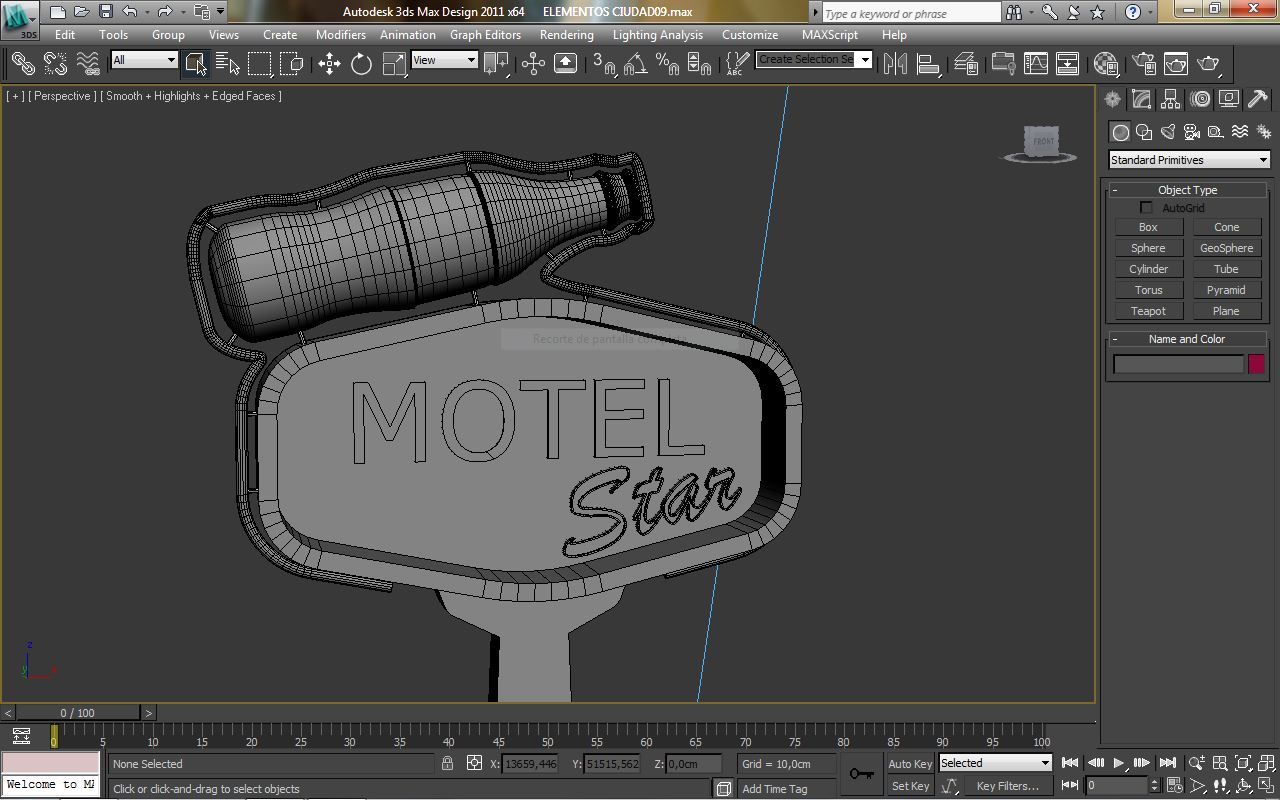Click the teapot Render Production icon

pyautogui.click(x=1208, y=63)
